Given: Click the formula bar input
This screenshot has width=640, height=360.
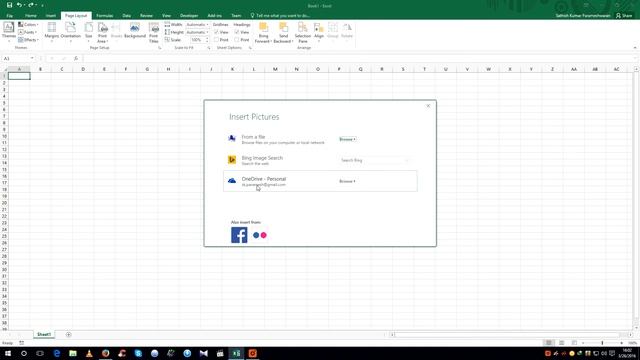Looking at the screenshot, I should (359, 59).
